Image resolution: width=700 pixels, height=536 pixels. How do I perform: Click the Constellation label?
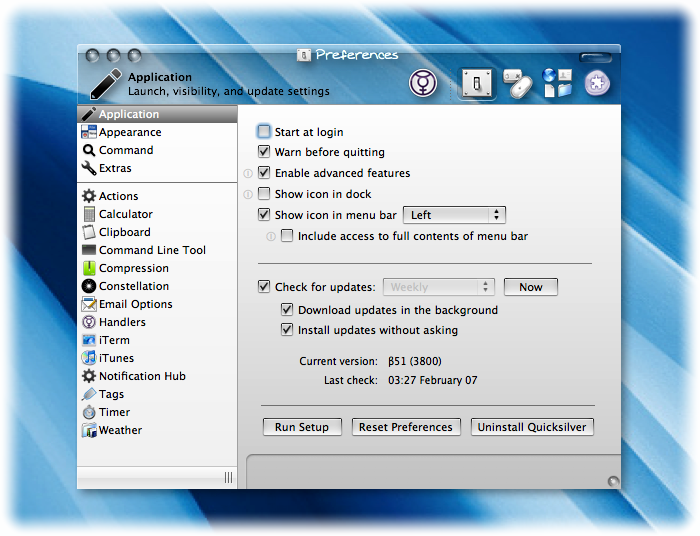[x=134, y=286]
